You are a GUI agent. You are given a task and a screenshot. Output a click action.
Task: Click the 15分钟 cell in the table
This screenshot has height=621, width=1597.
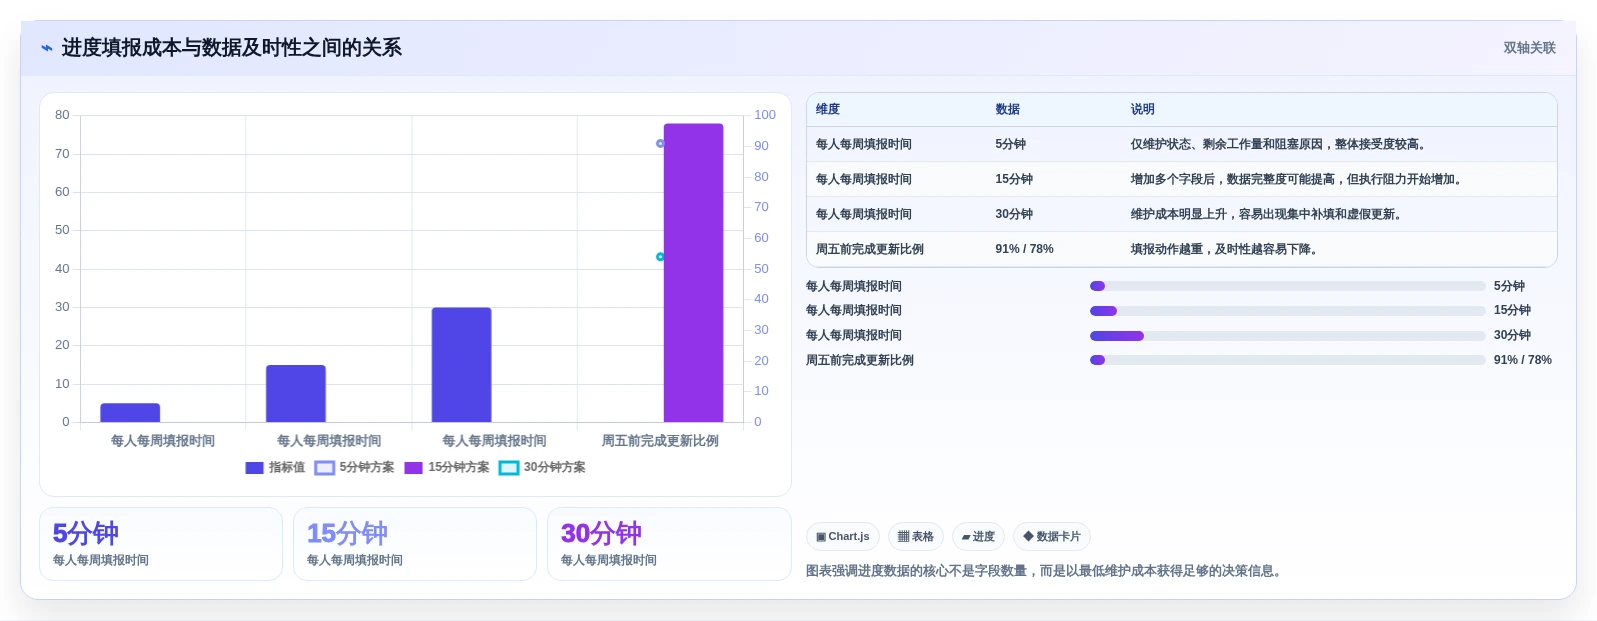(x=1014, y=180)
